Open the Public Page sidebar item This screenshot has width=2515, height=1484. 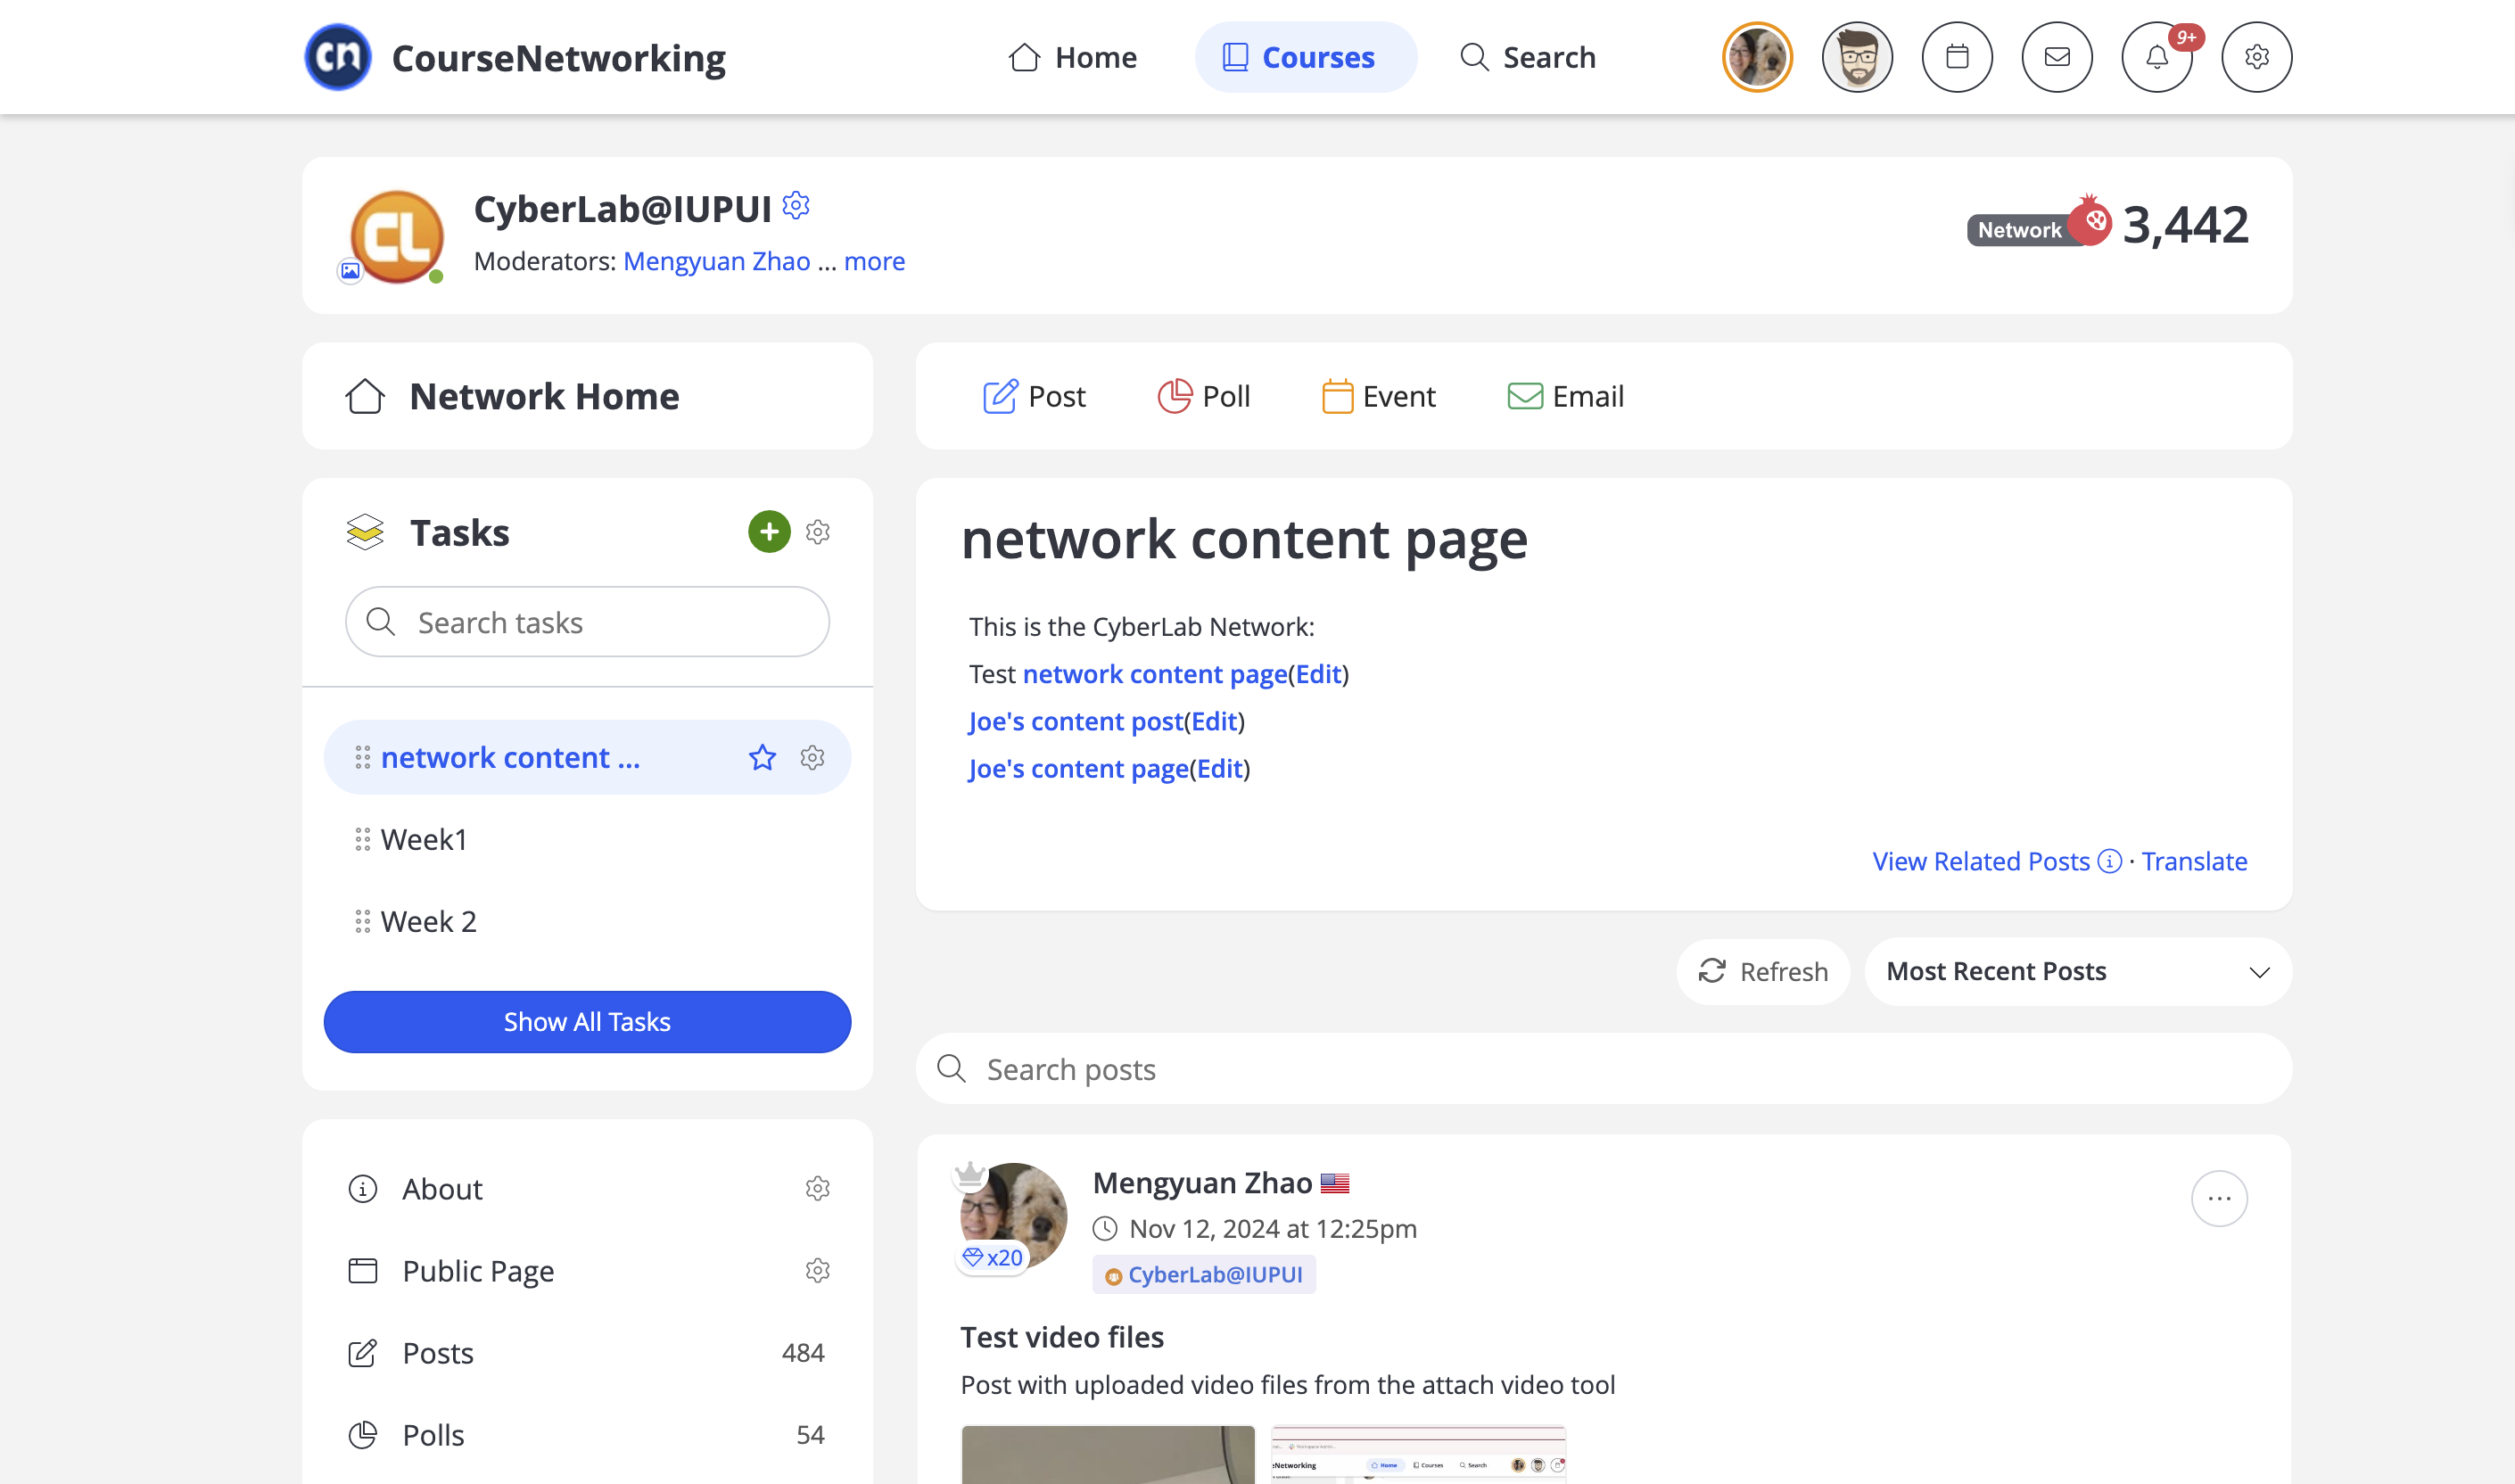point(478,1270)
